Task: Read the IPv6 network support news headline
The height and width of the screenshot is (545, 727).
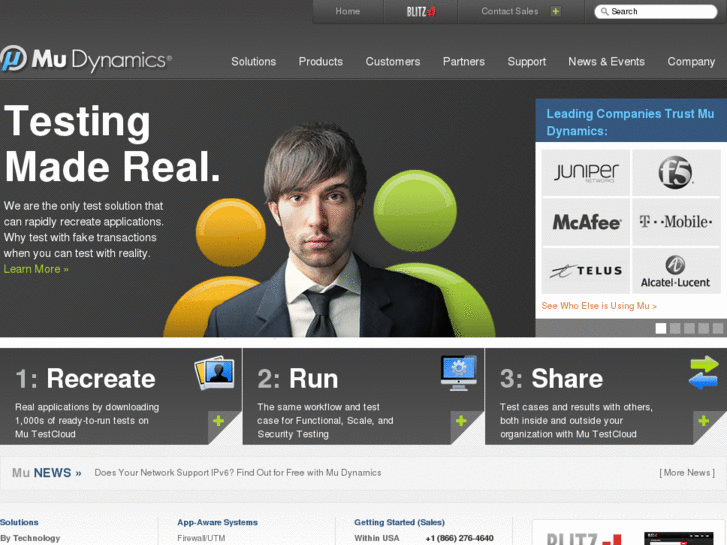Action: click(x=238, y=473)
